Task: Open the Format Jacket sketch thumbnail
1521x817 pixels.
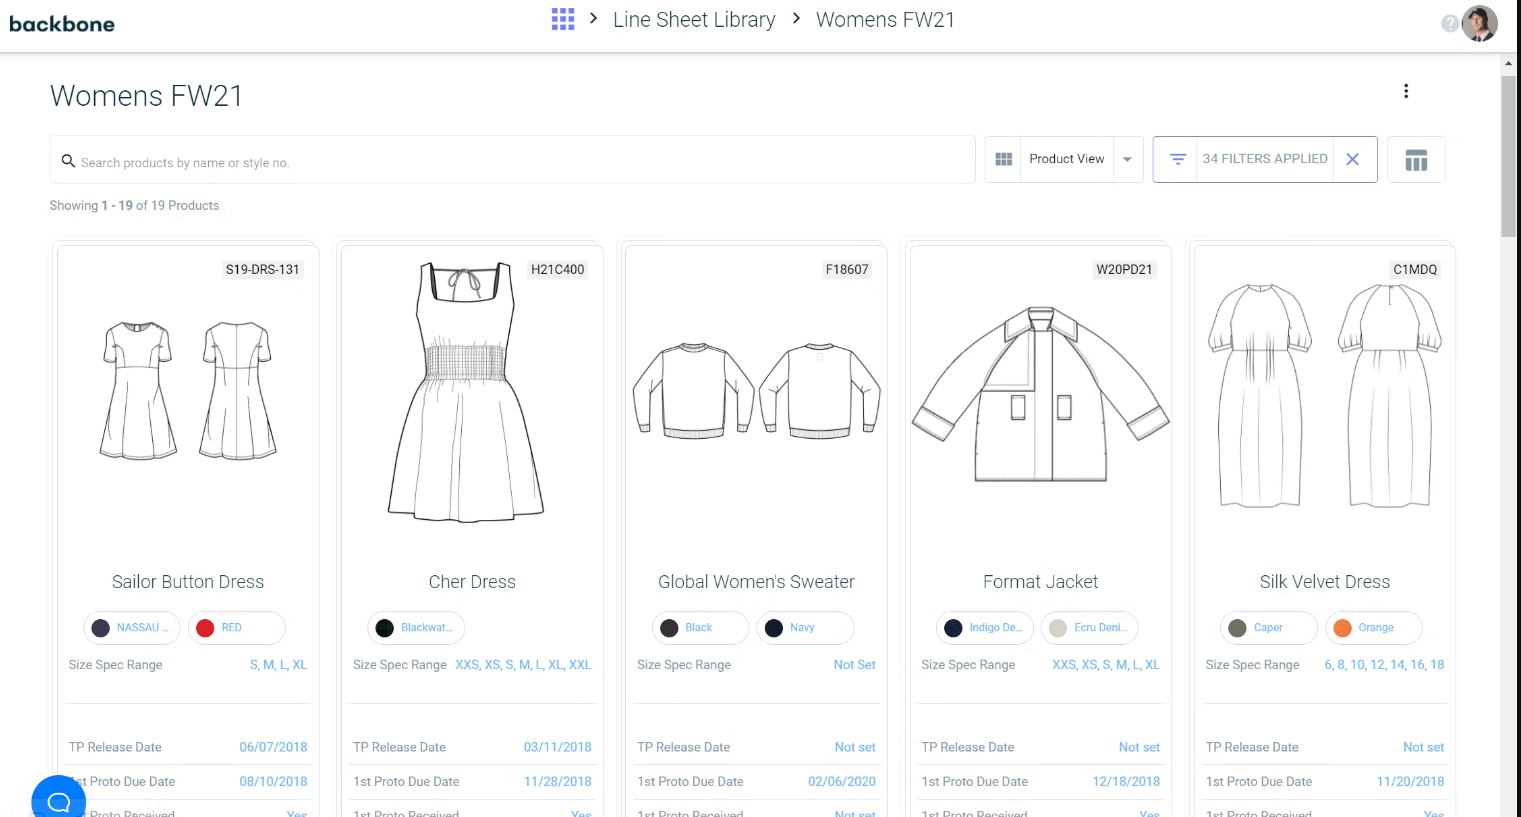Action: pos(1040,394)
